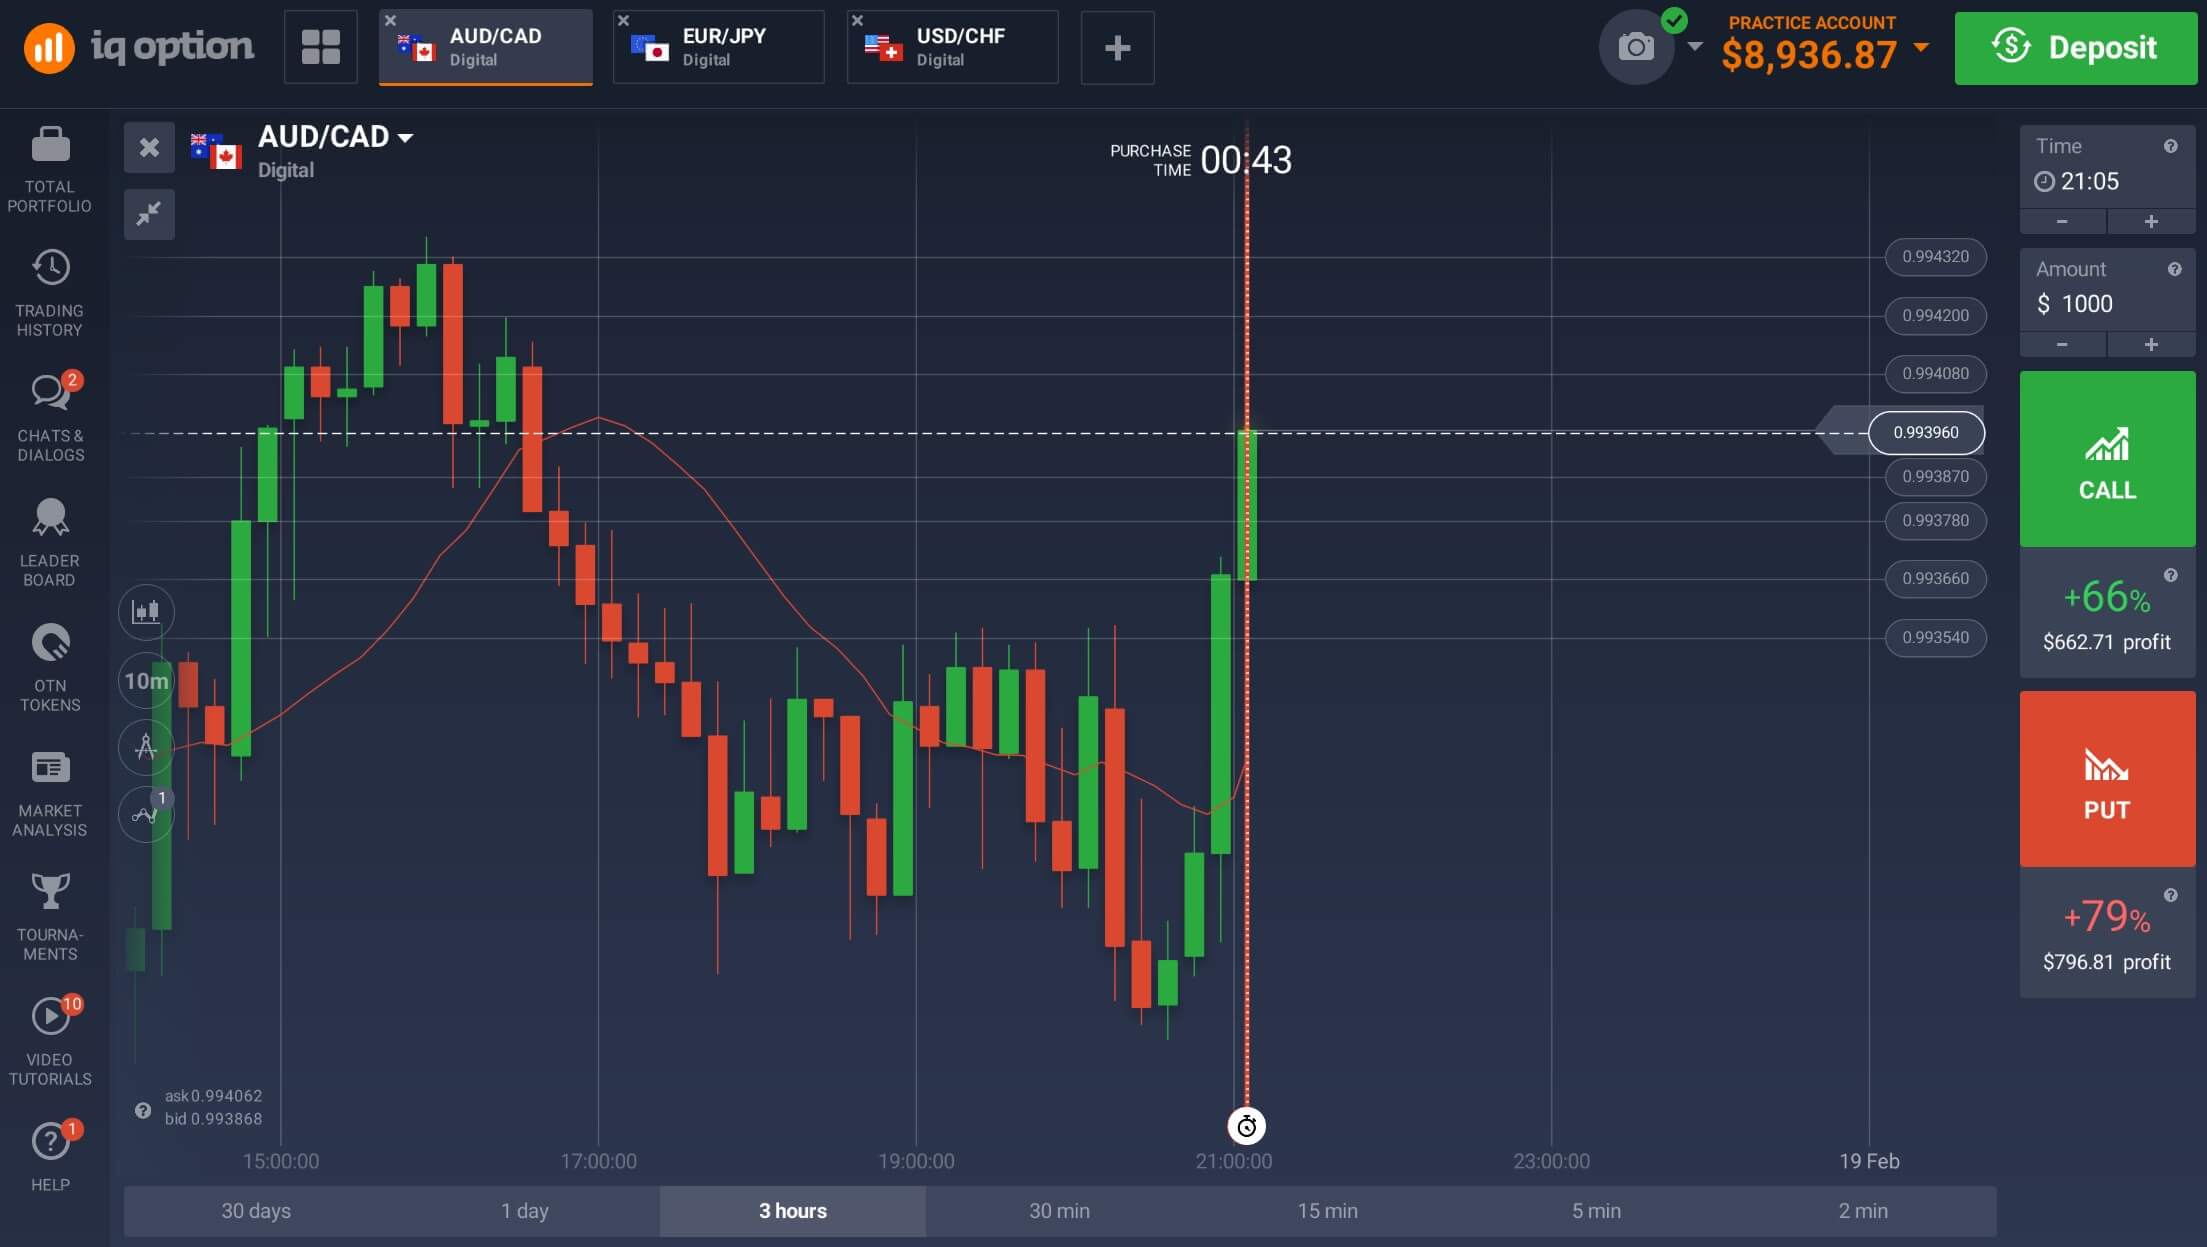Select the current strike 0.993960
Screen dimensions: 2207x1247
pos(1926,433)
